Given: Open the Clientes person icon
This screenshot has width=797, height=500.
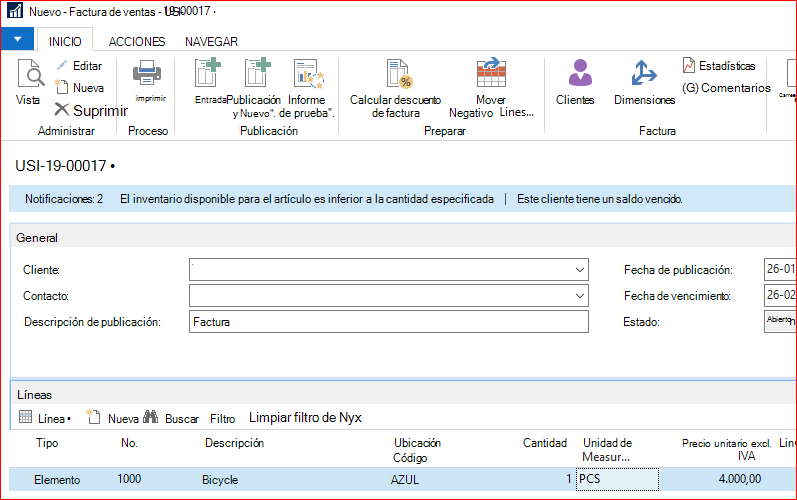Looking at the screenshot, I should tap(579, 72).
